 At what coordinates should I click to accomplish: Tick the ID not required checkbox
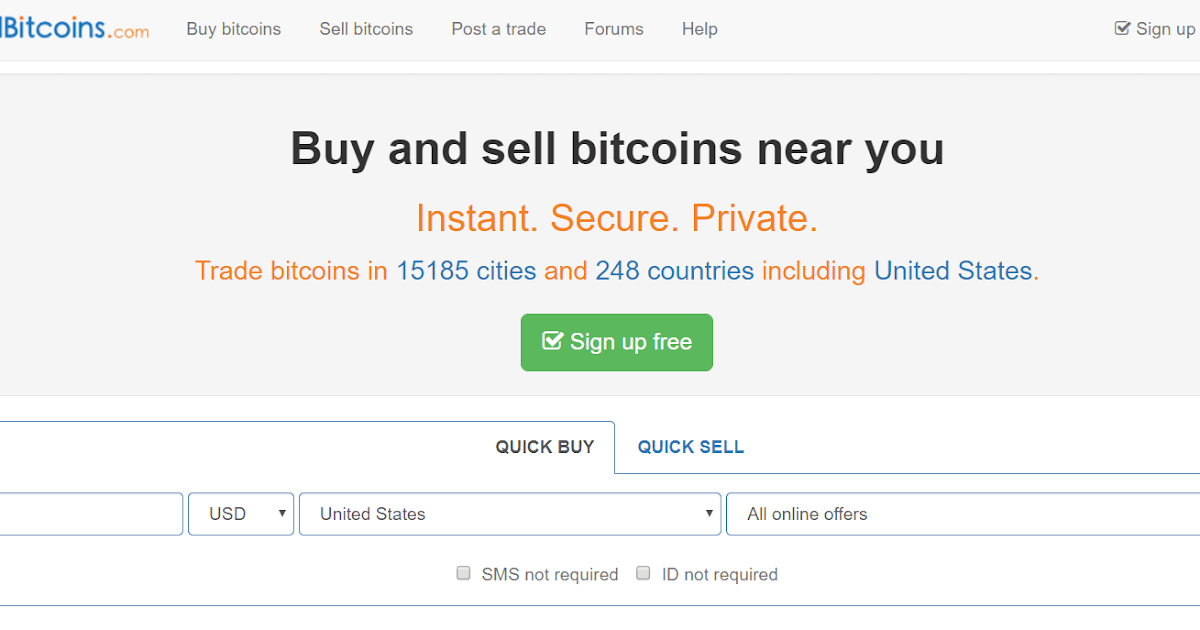tap(644, 573)
